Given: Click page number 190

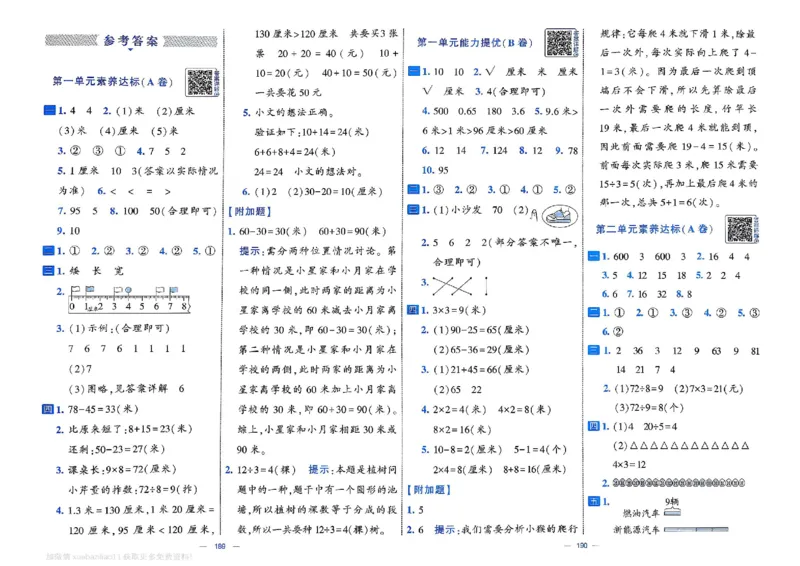Looking at the screenshot, I should tap(582, 546).
